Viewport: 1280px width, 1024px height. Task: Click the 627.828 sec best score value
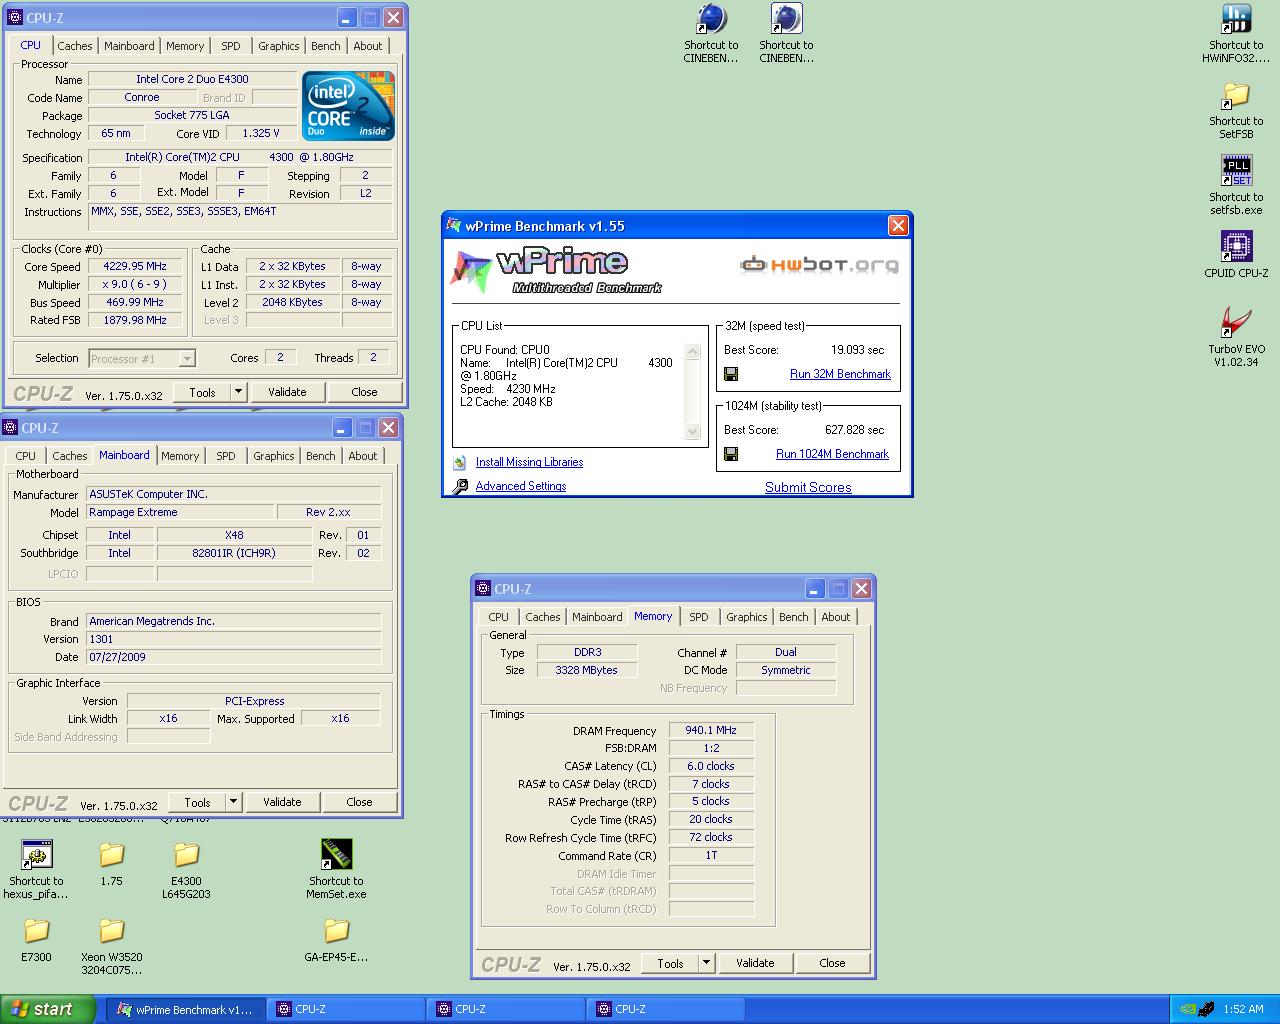pos(854,430)
